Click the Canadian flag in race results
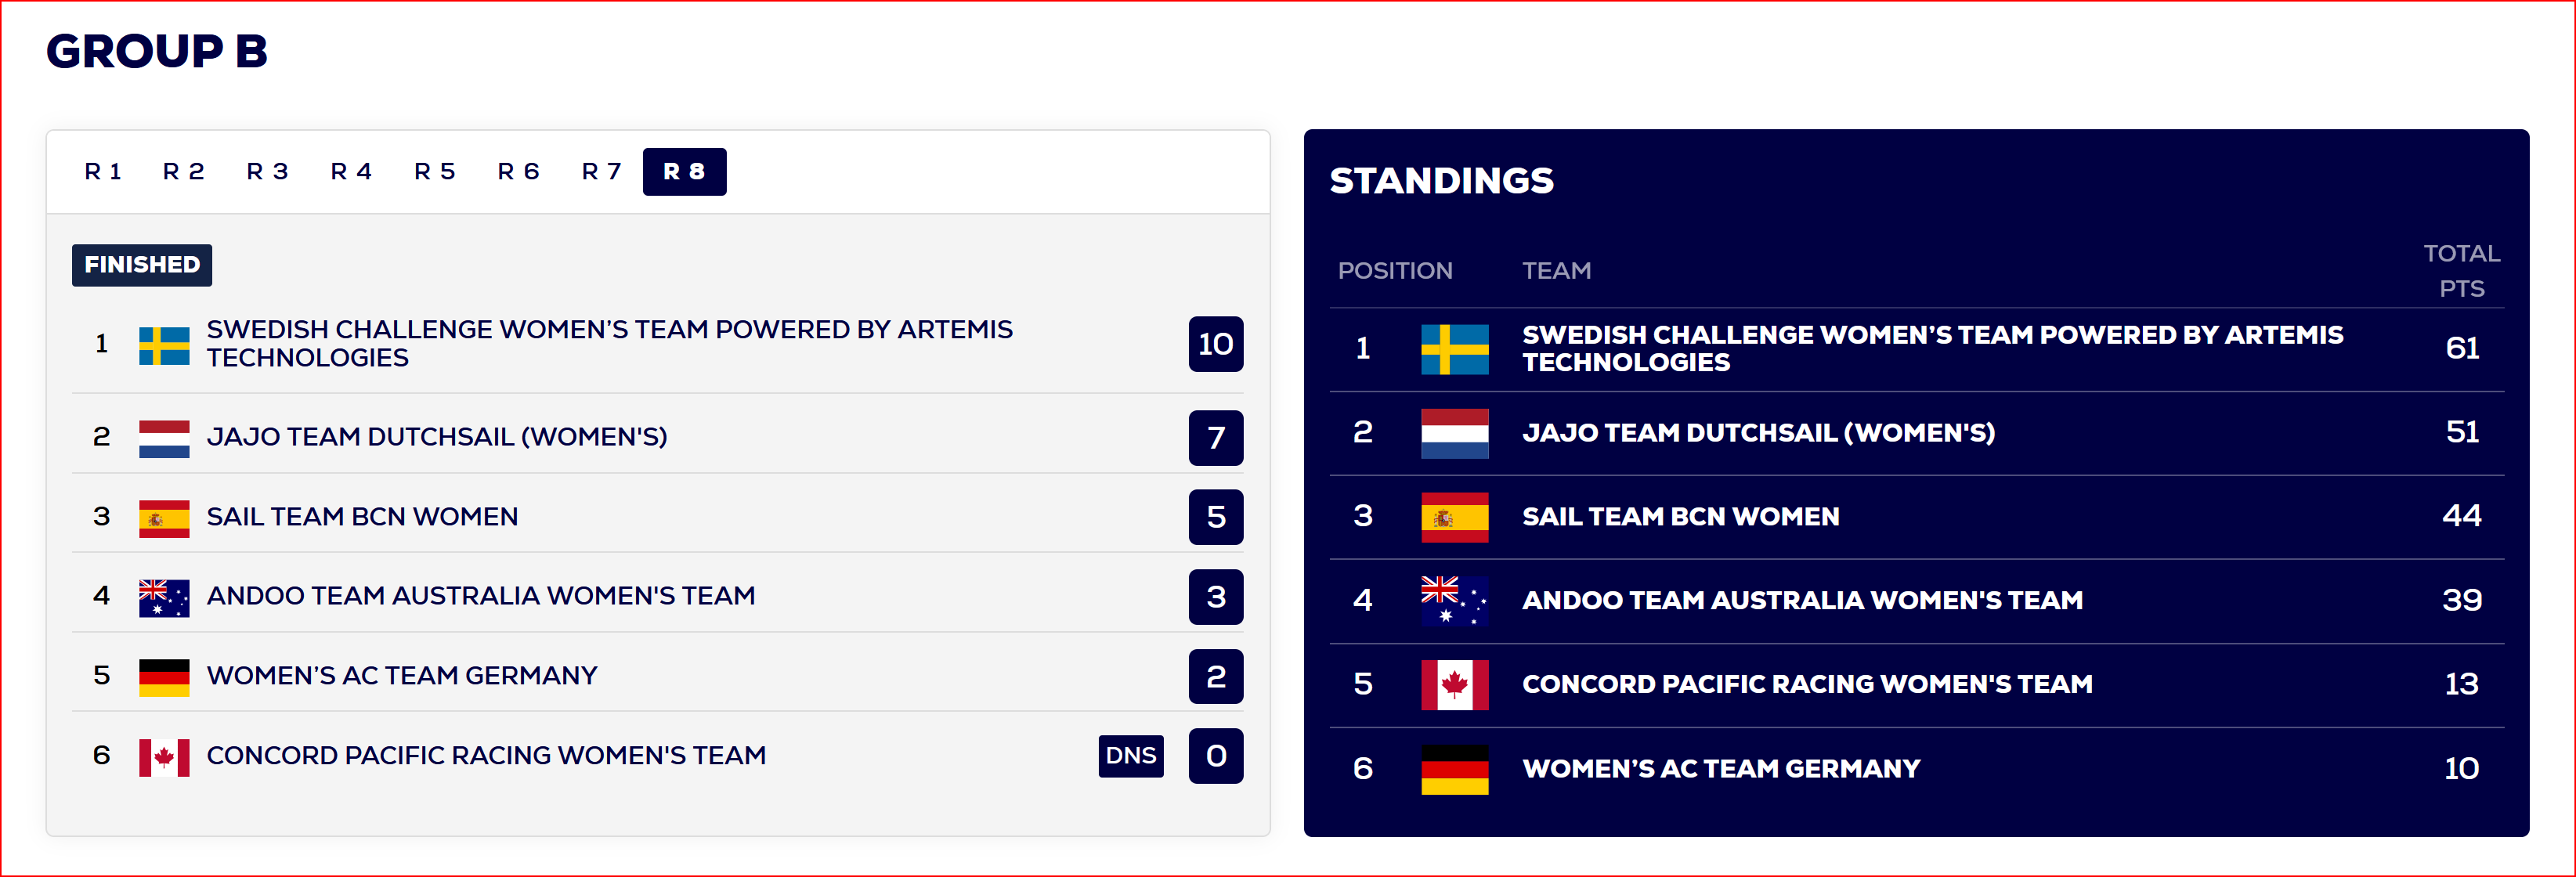This screenshot has width=2576, height=877. (164, 757)
